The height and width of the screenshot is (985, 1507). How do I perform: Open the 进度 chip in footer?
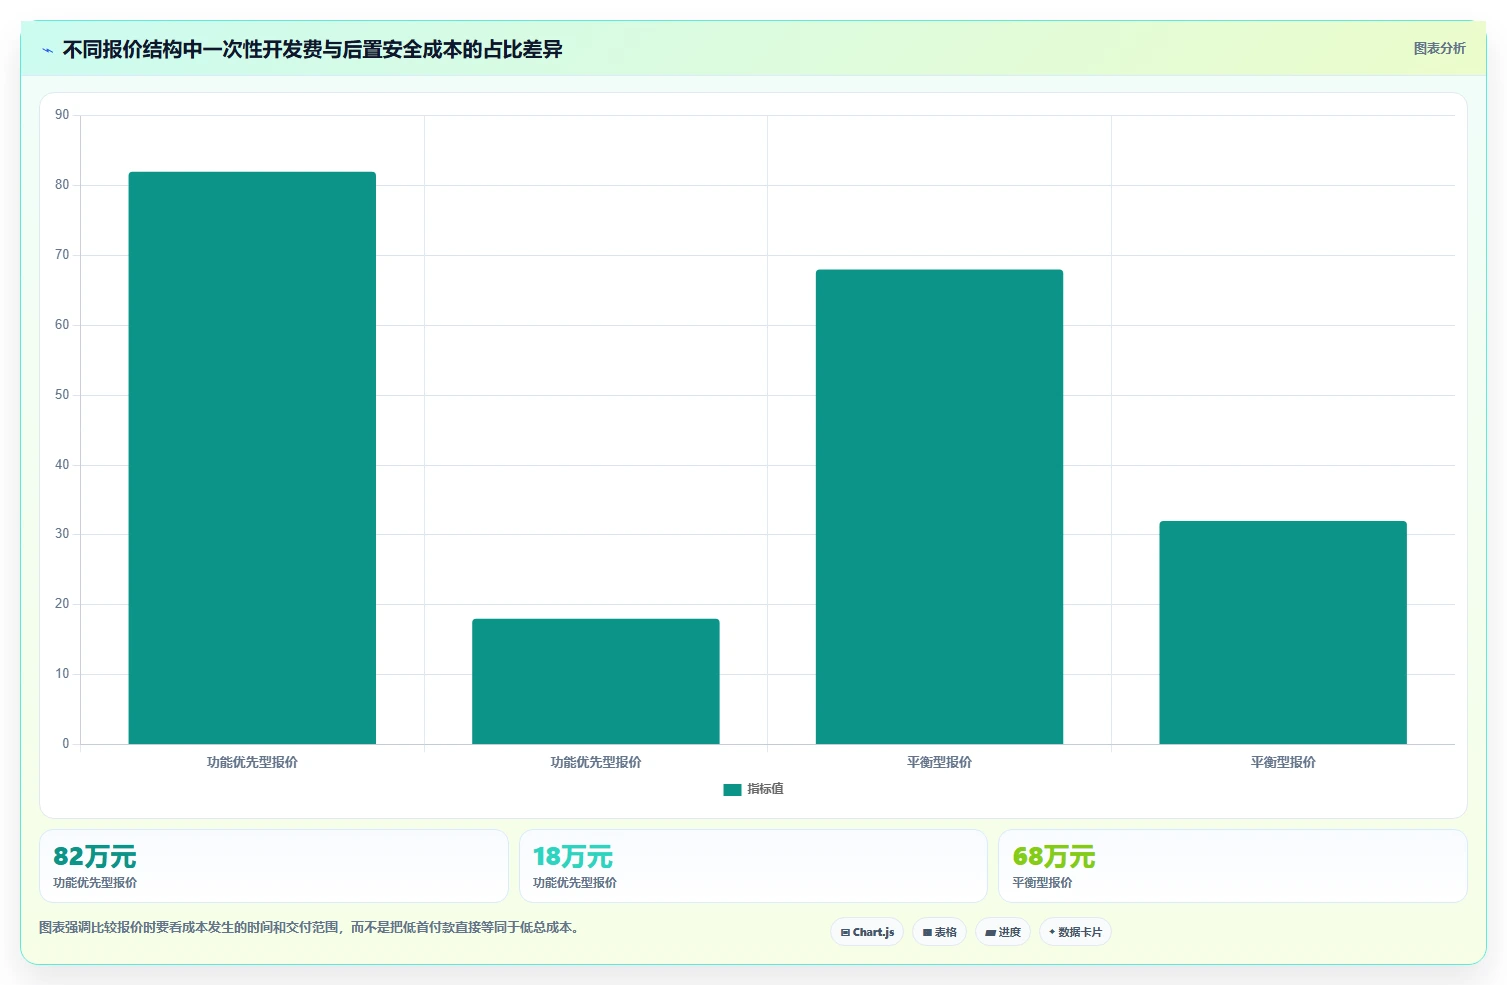click(1003, 932)
